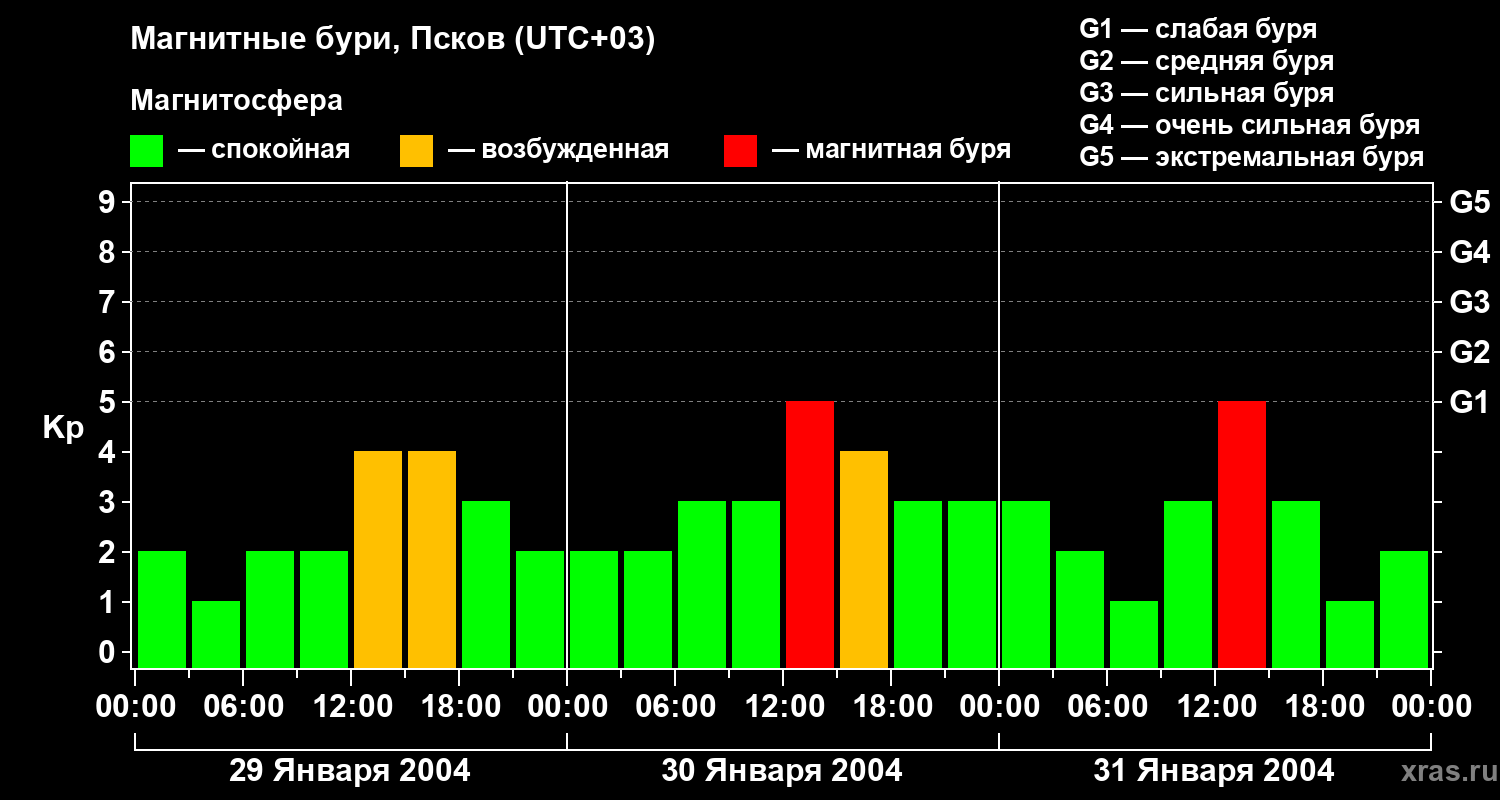Select the "30 Января 2004" date label
Viewport: 1500px width, 800px height.
click(782, 771)
